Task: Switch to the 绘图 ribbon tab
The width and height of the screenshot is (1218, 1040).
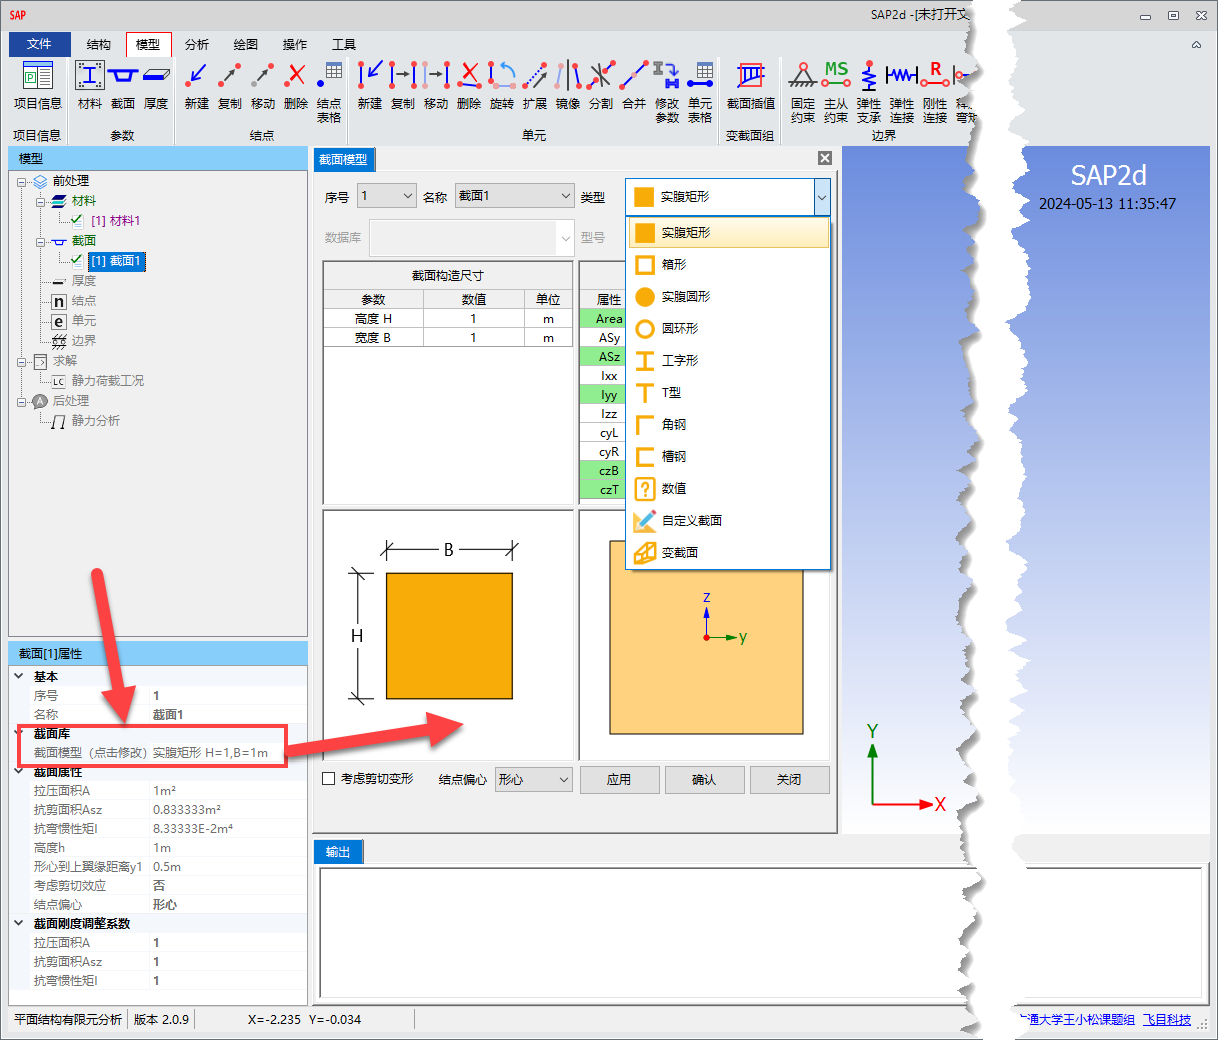Action: coord(246,44)
